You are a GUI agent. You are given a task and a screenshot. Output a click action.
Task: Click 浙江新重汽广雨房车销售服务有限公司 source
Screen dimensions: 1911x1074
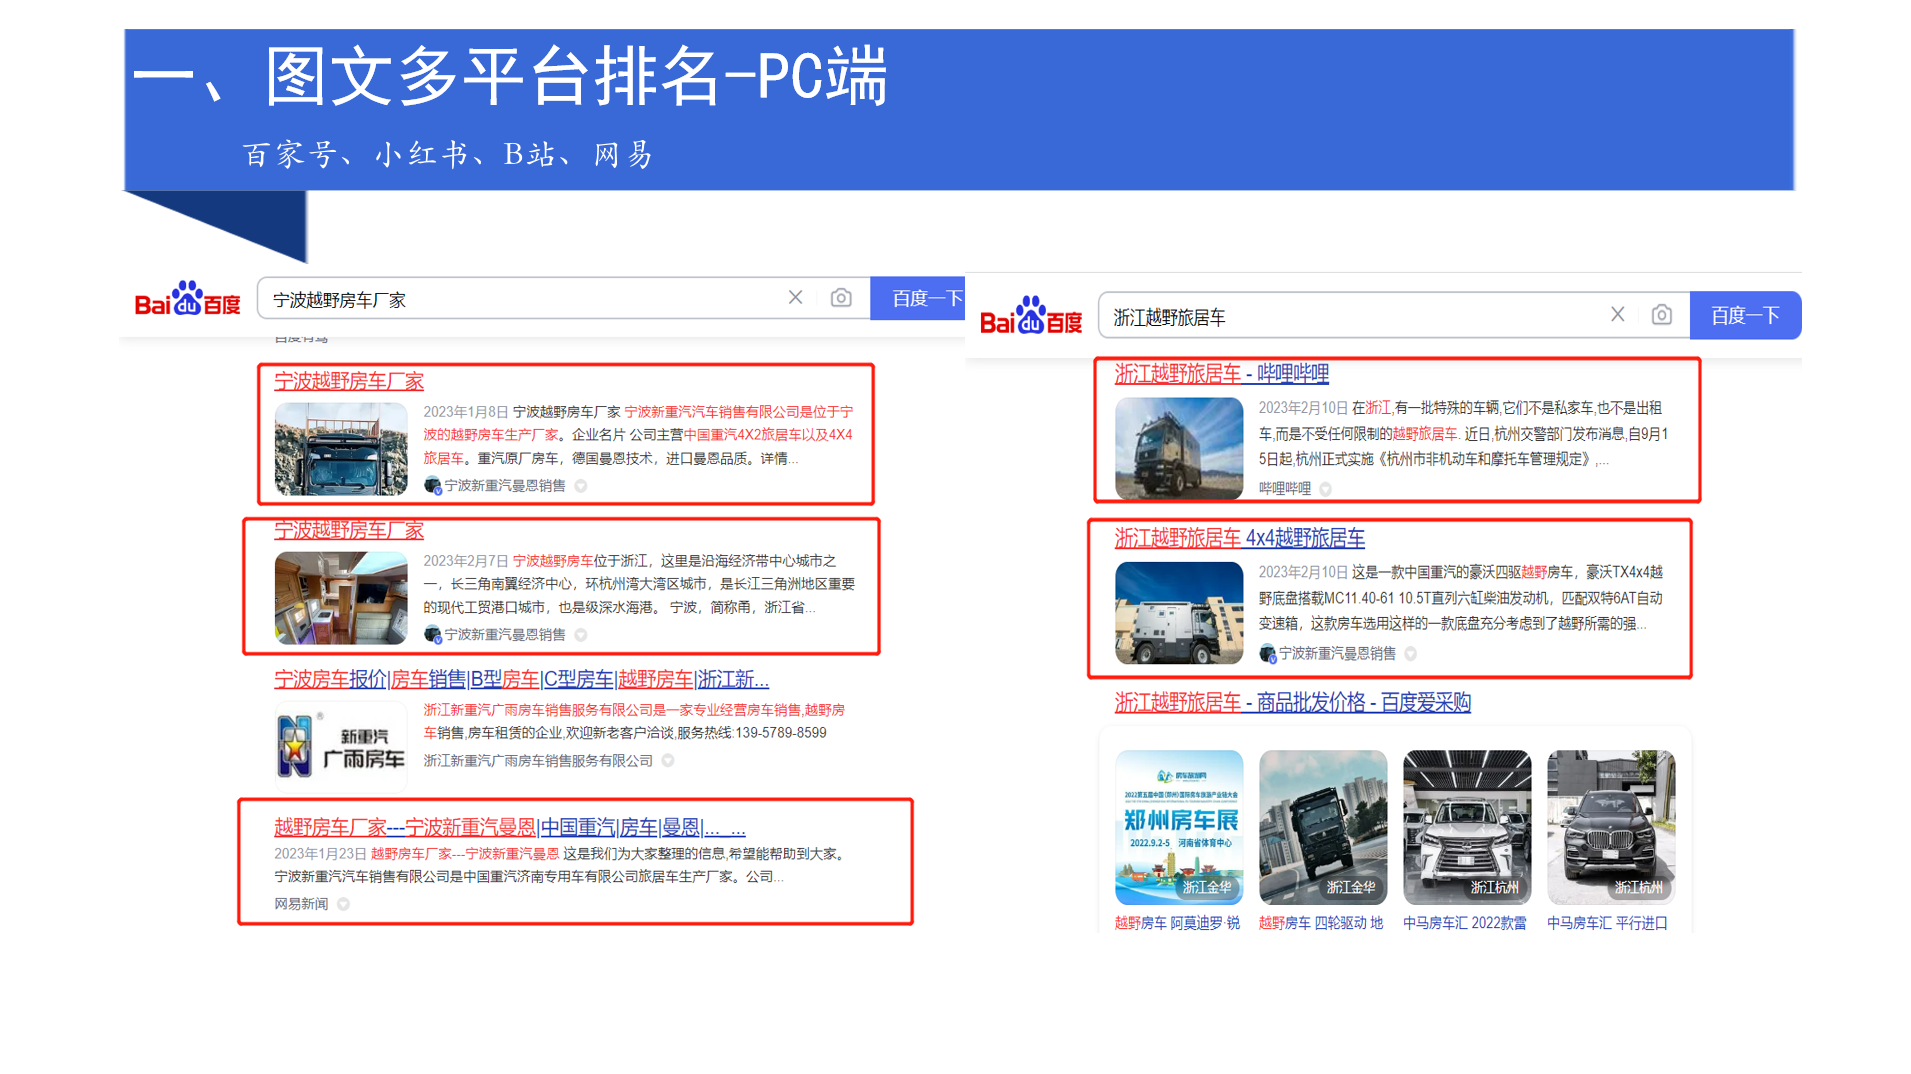[x=538, y=761]
